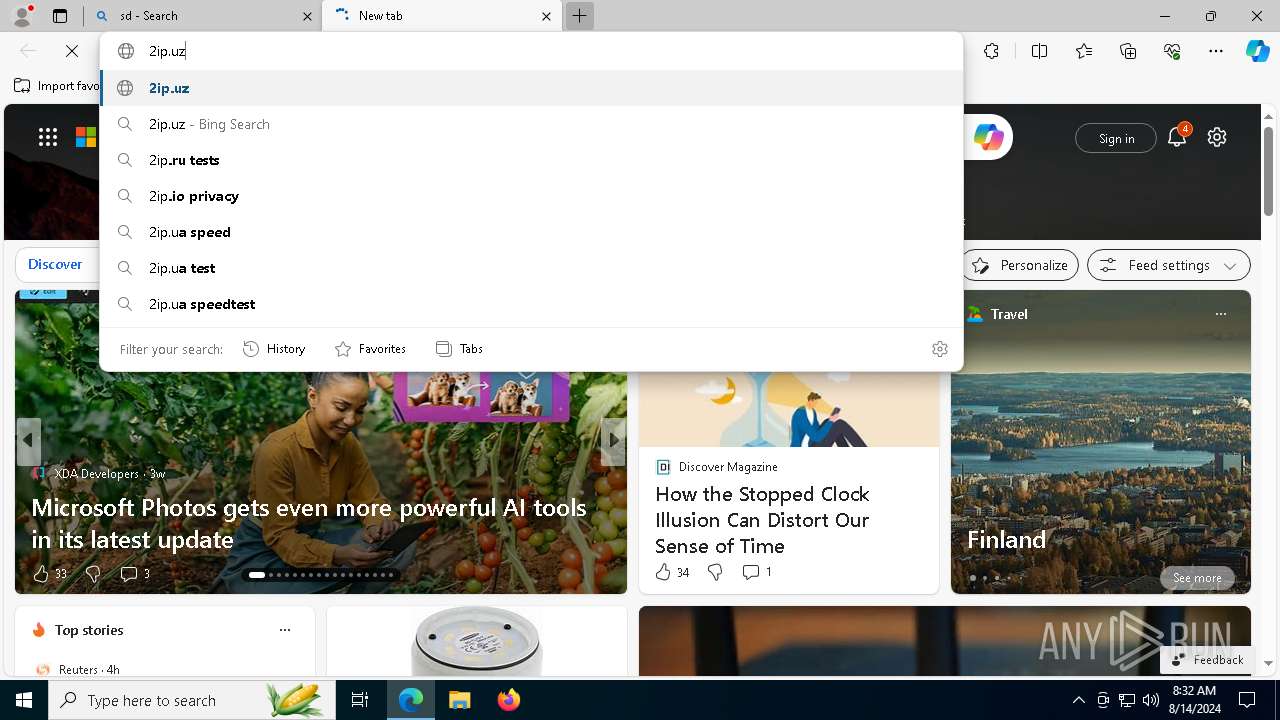Screen dimensions: 1280x720
Task: Click Import favorites bookmark
Action: pos(58,86)
